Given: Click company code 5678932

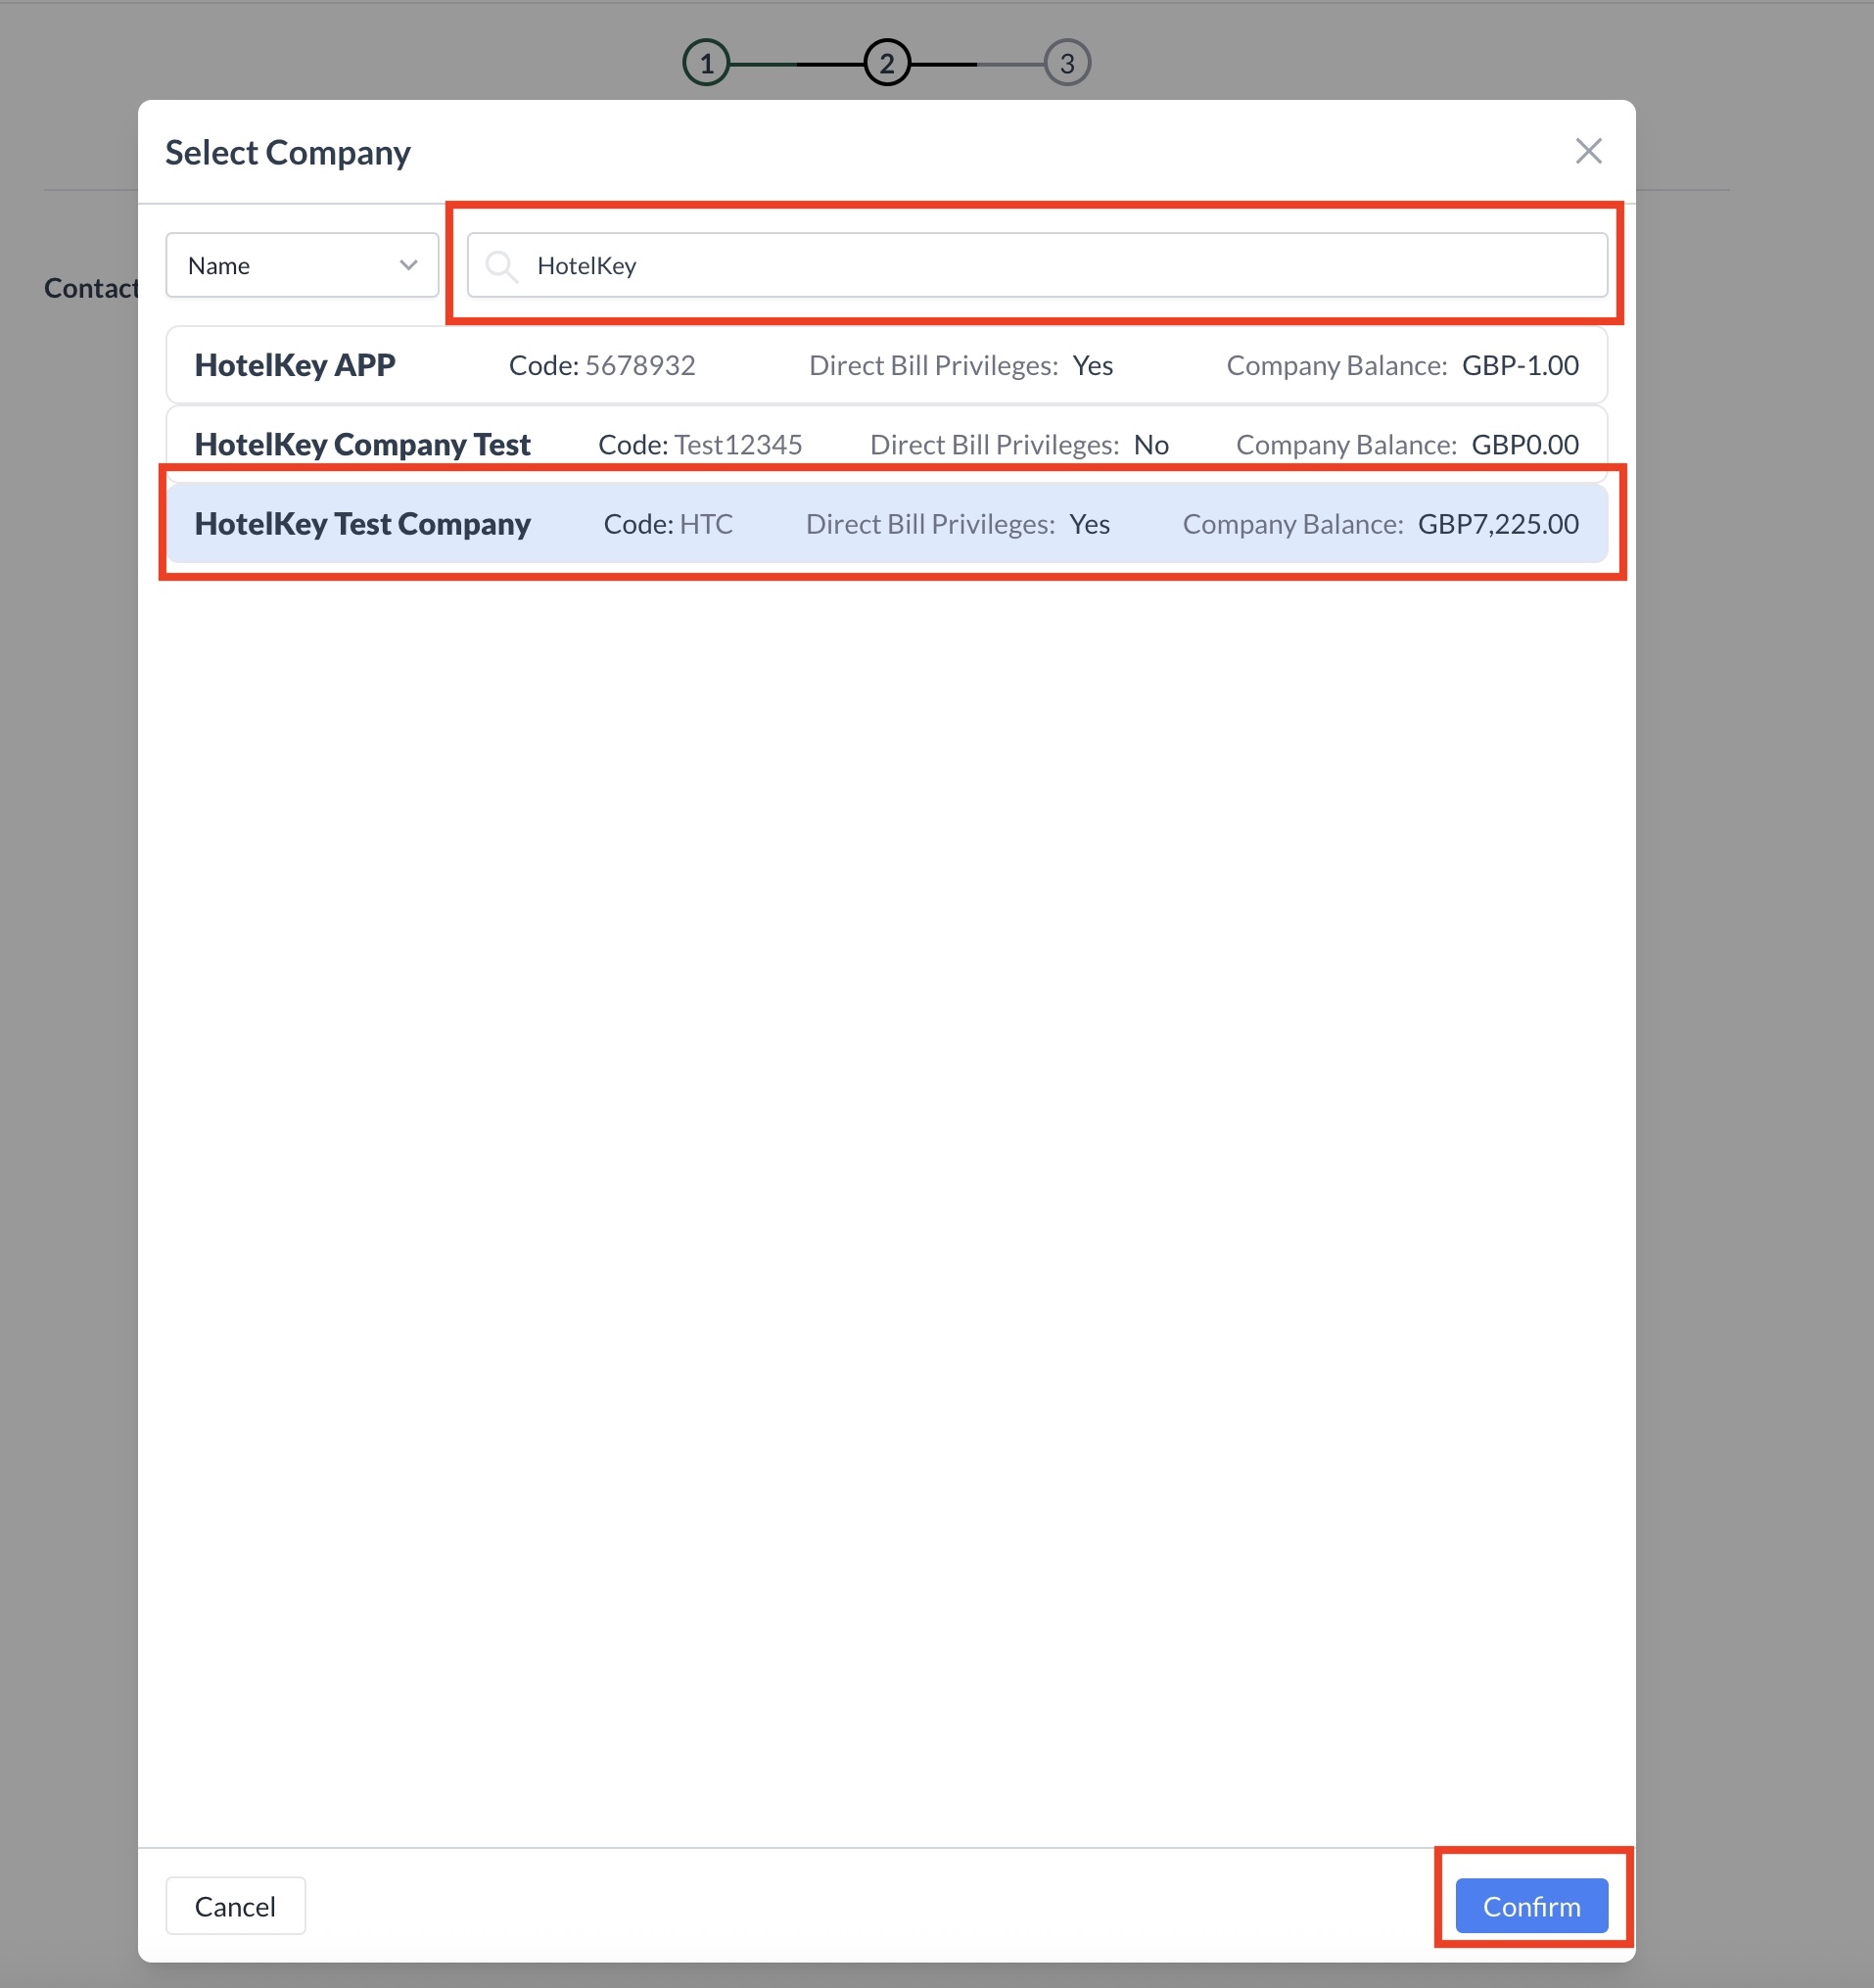Looking at the screenshot, I should point(640,365).
